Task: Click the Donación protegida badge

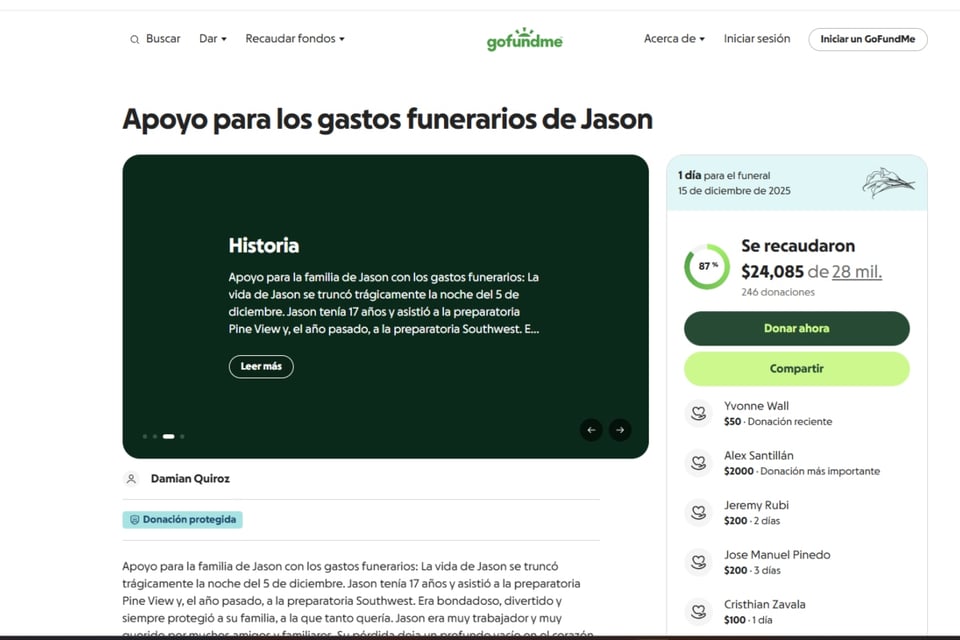Action: (182, 519)
